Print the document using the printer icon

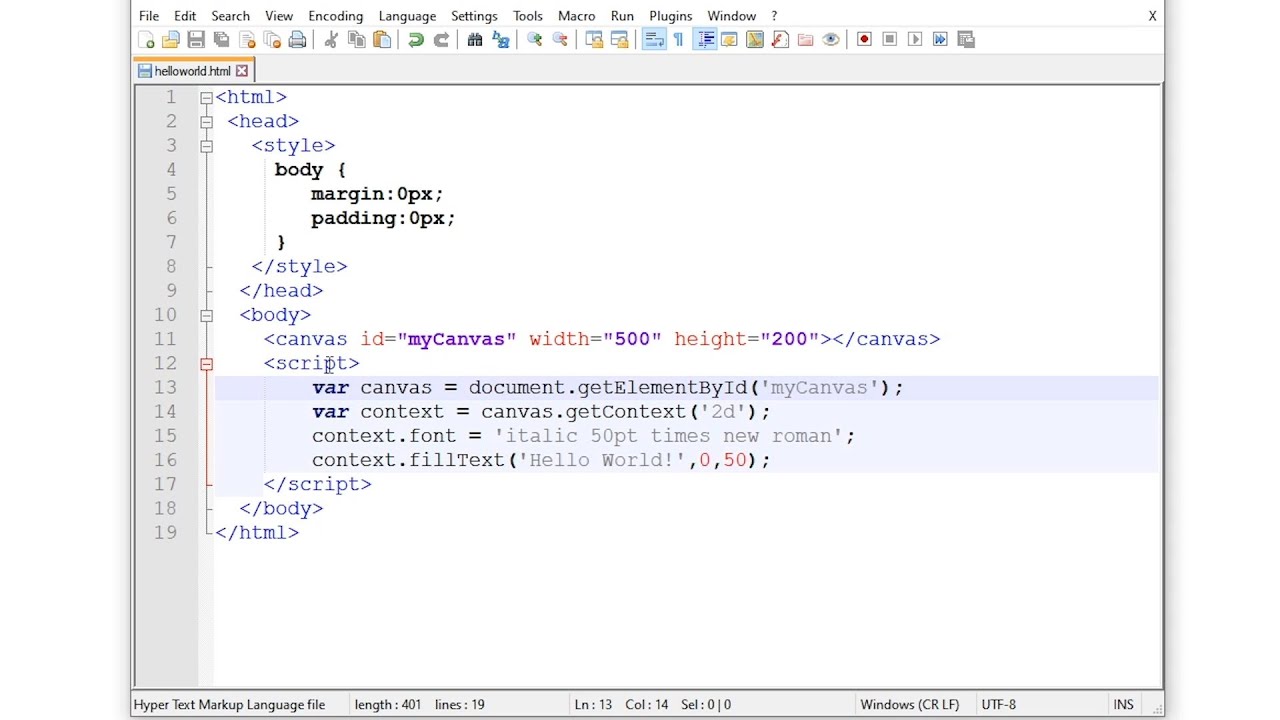(x=297, y=39)
